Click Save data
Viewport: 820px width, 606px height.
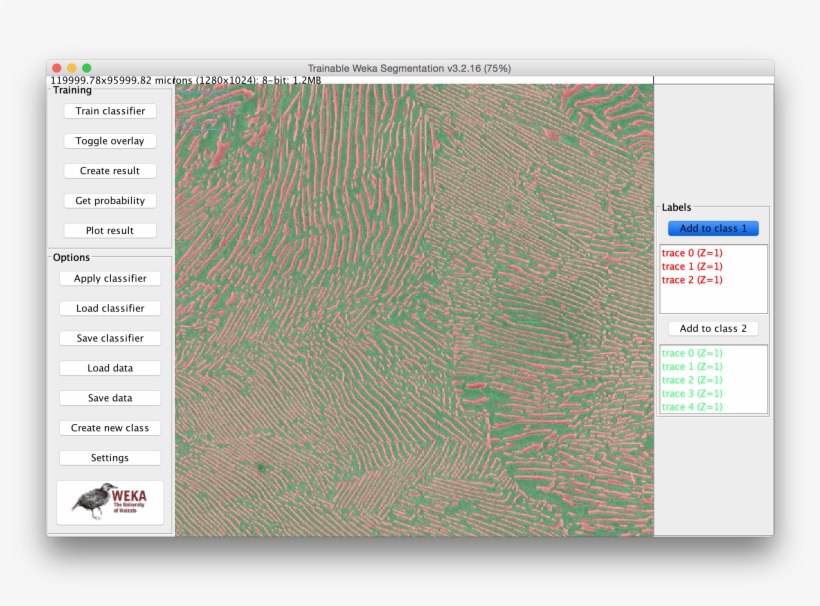click(109, 397)
